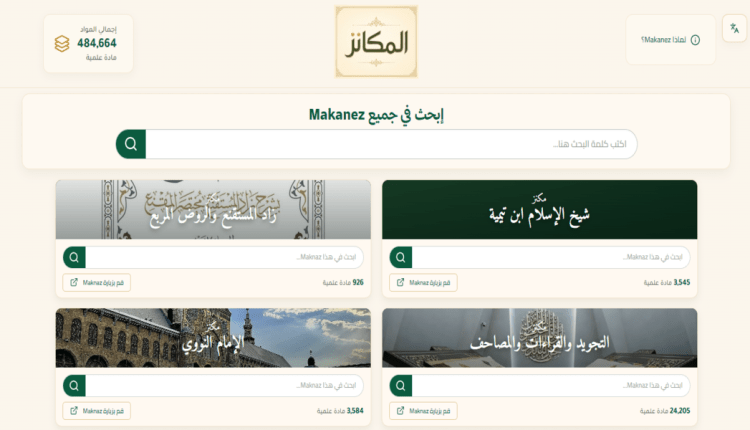Click search icon in ابن تيمية card
Image resolution: width=750 pixels, height=430 pixels.
(x=401, y=257)
